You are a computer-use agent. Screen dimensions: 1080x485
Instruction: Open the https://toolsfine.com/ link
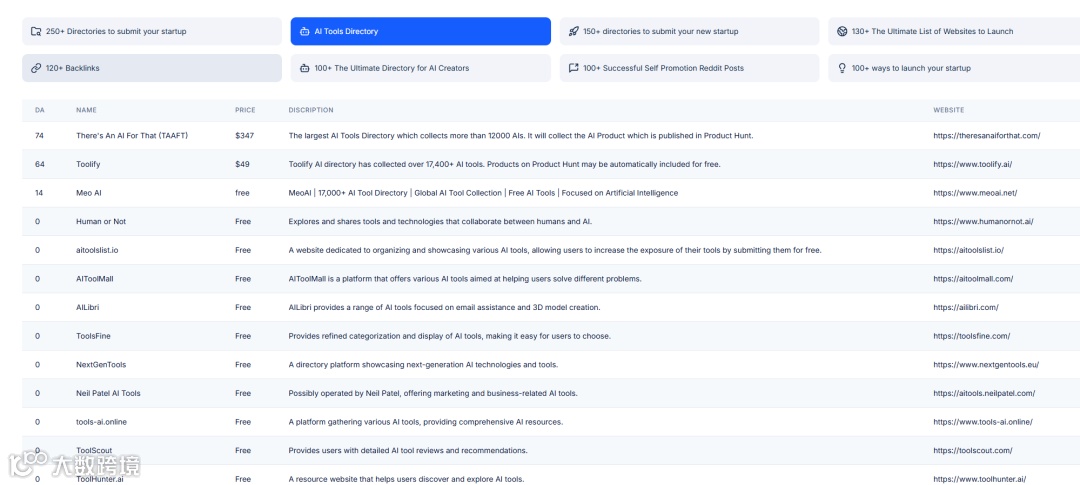[971, 336]
